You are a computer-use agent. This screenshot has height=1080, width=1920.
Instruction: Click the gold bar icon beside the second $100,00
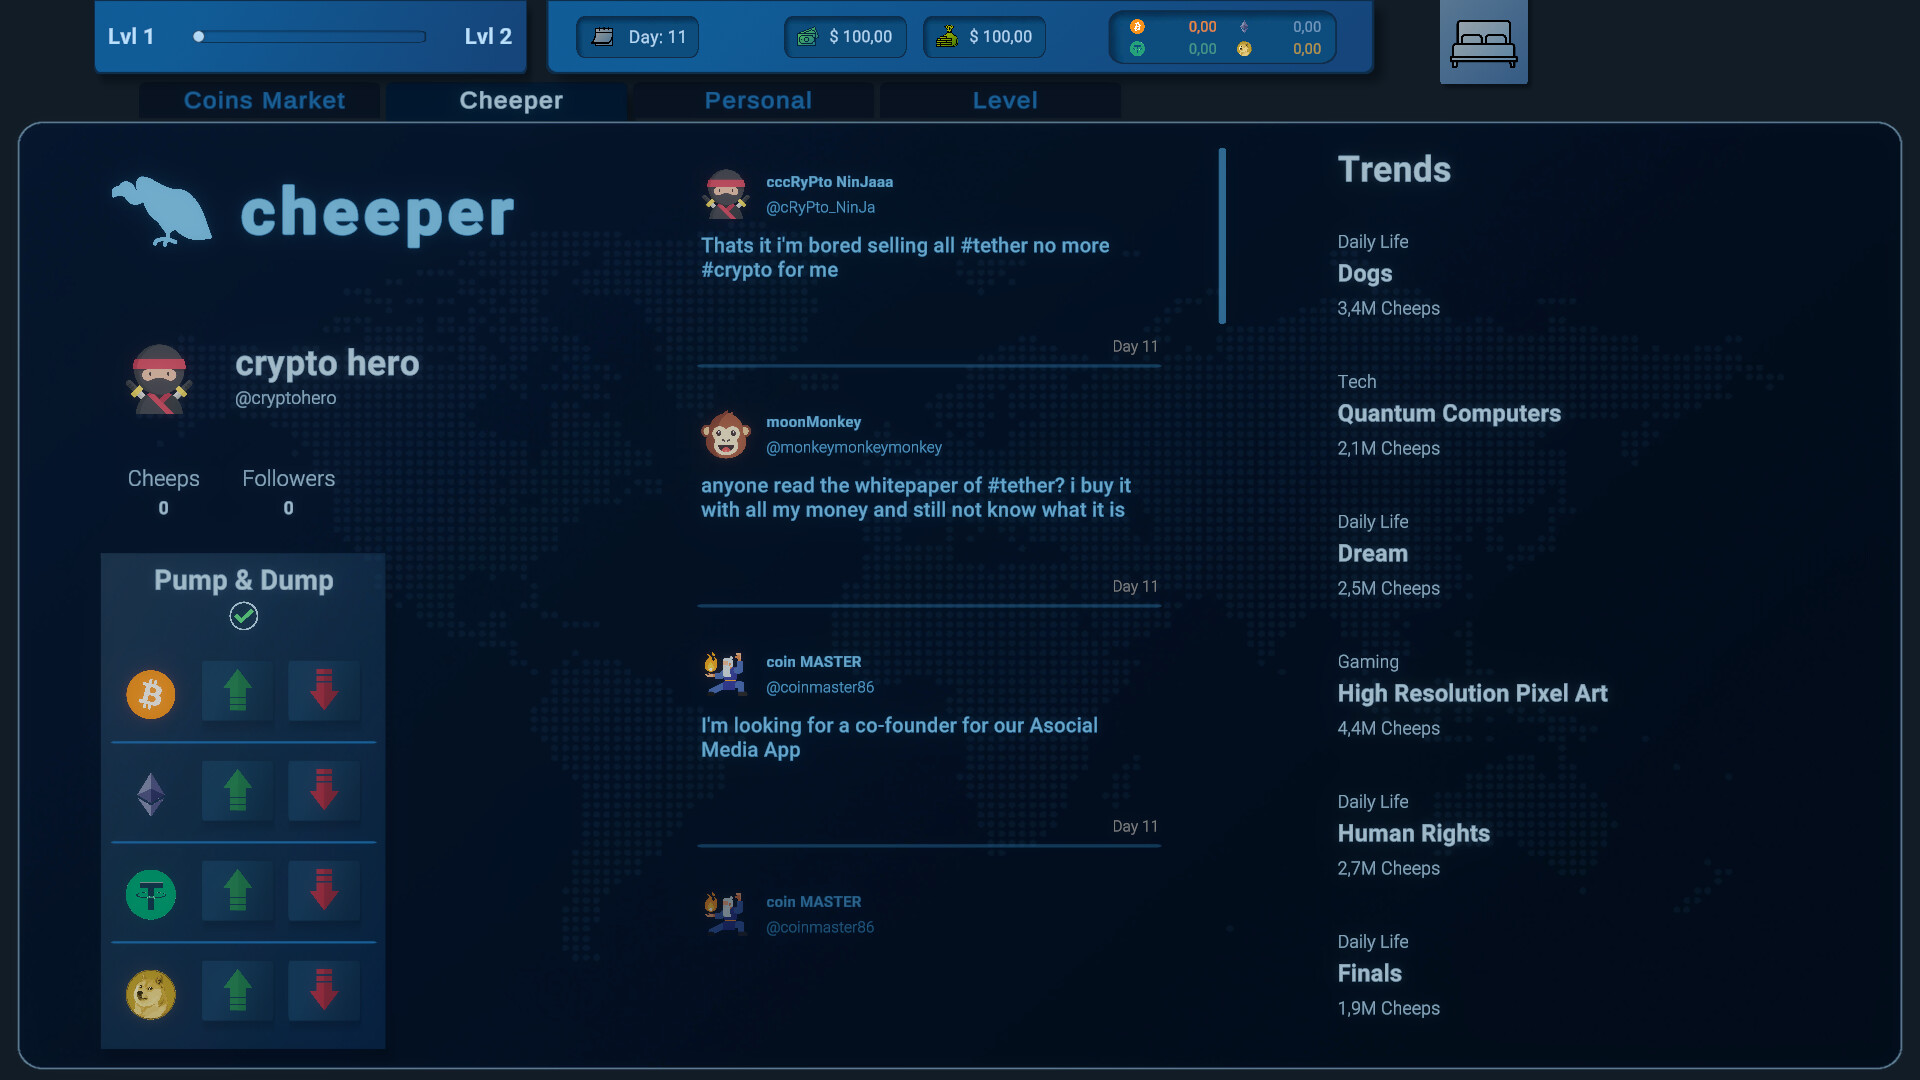coord(944,37)
